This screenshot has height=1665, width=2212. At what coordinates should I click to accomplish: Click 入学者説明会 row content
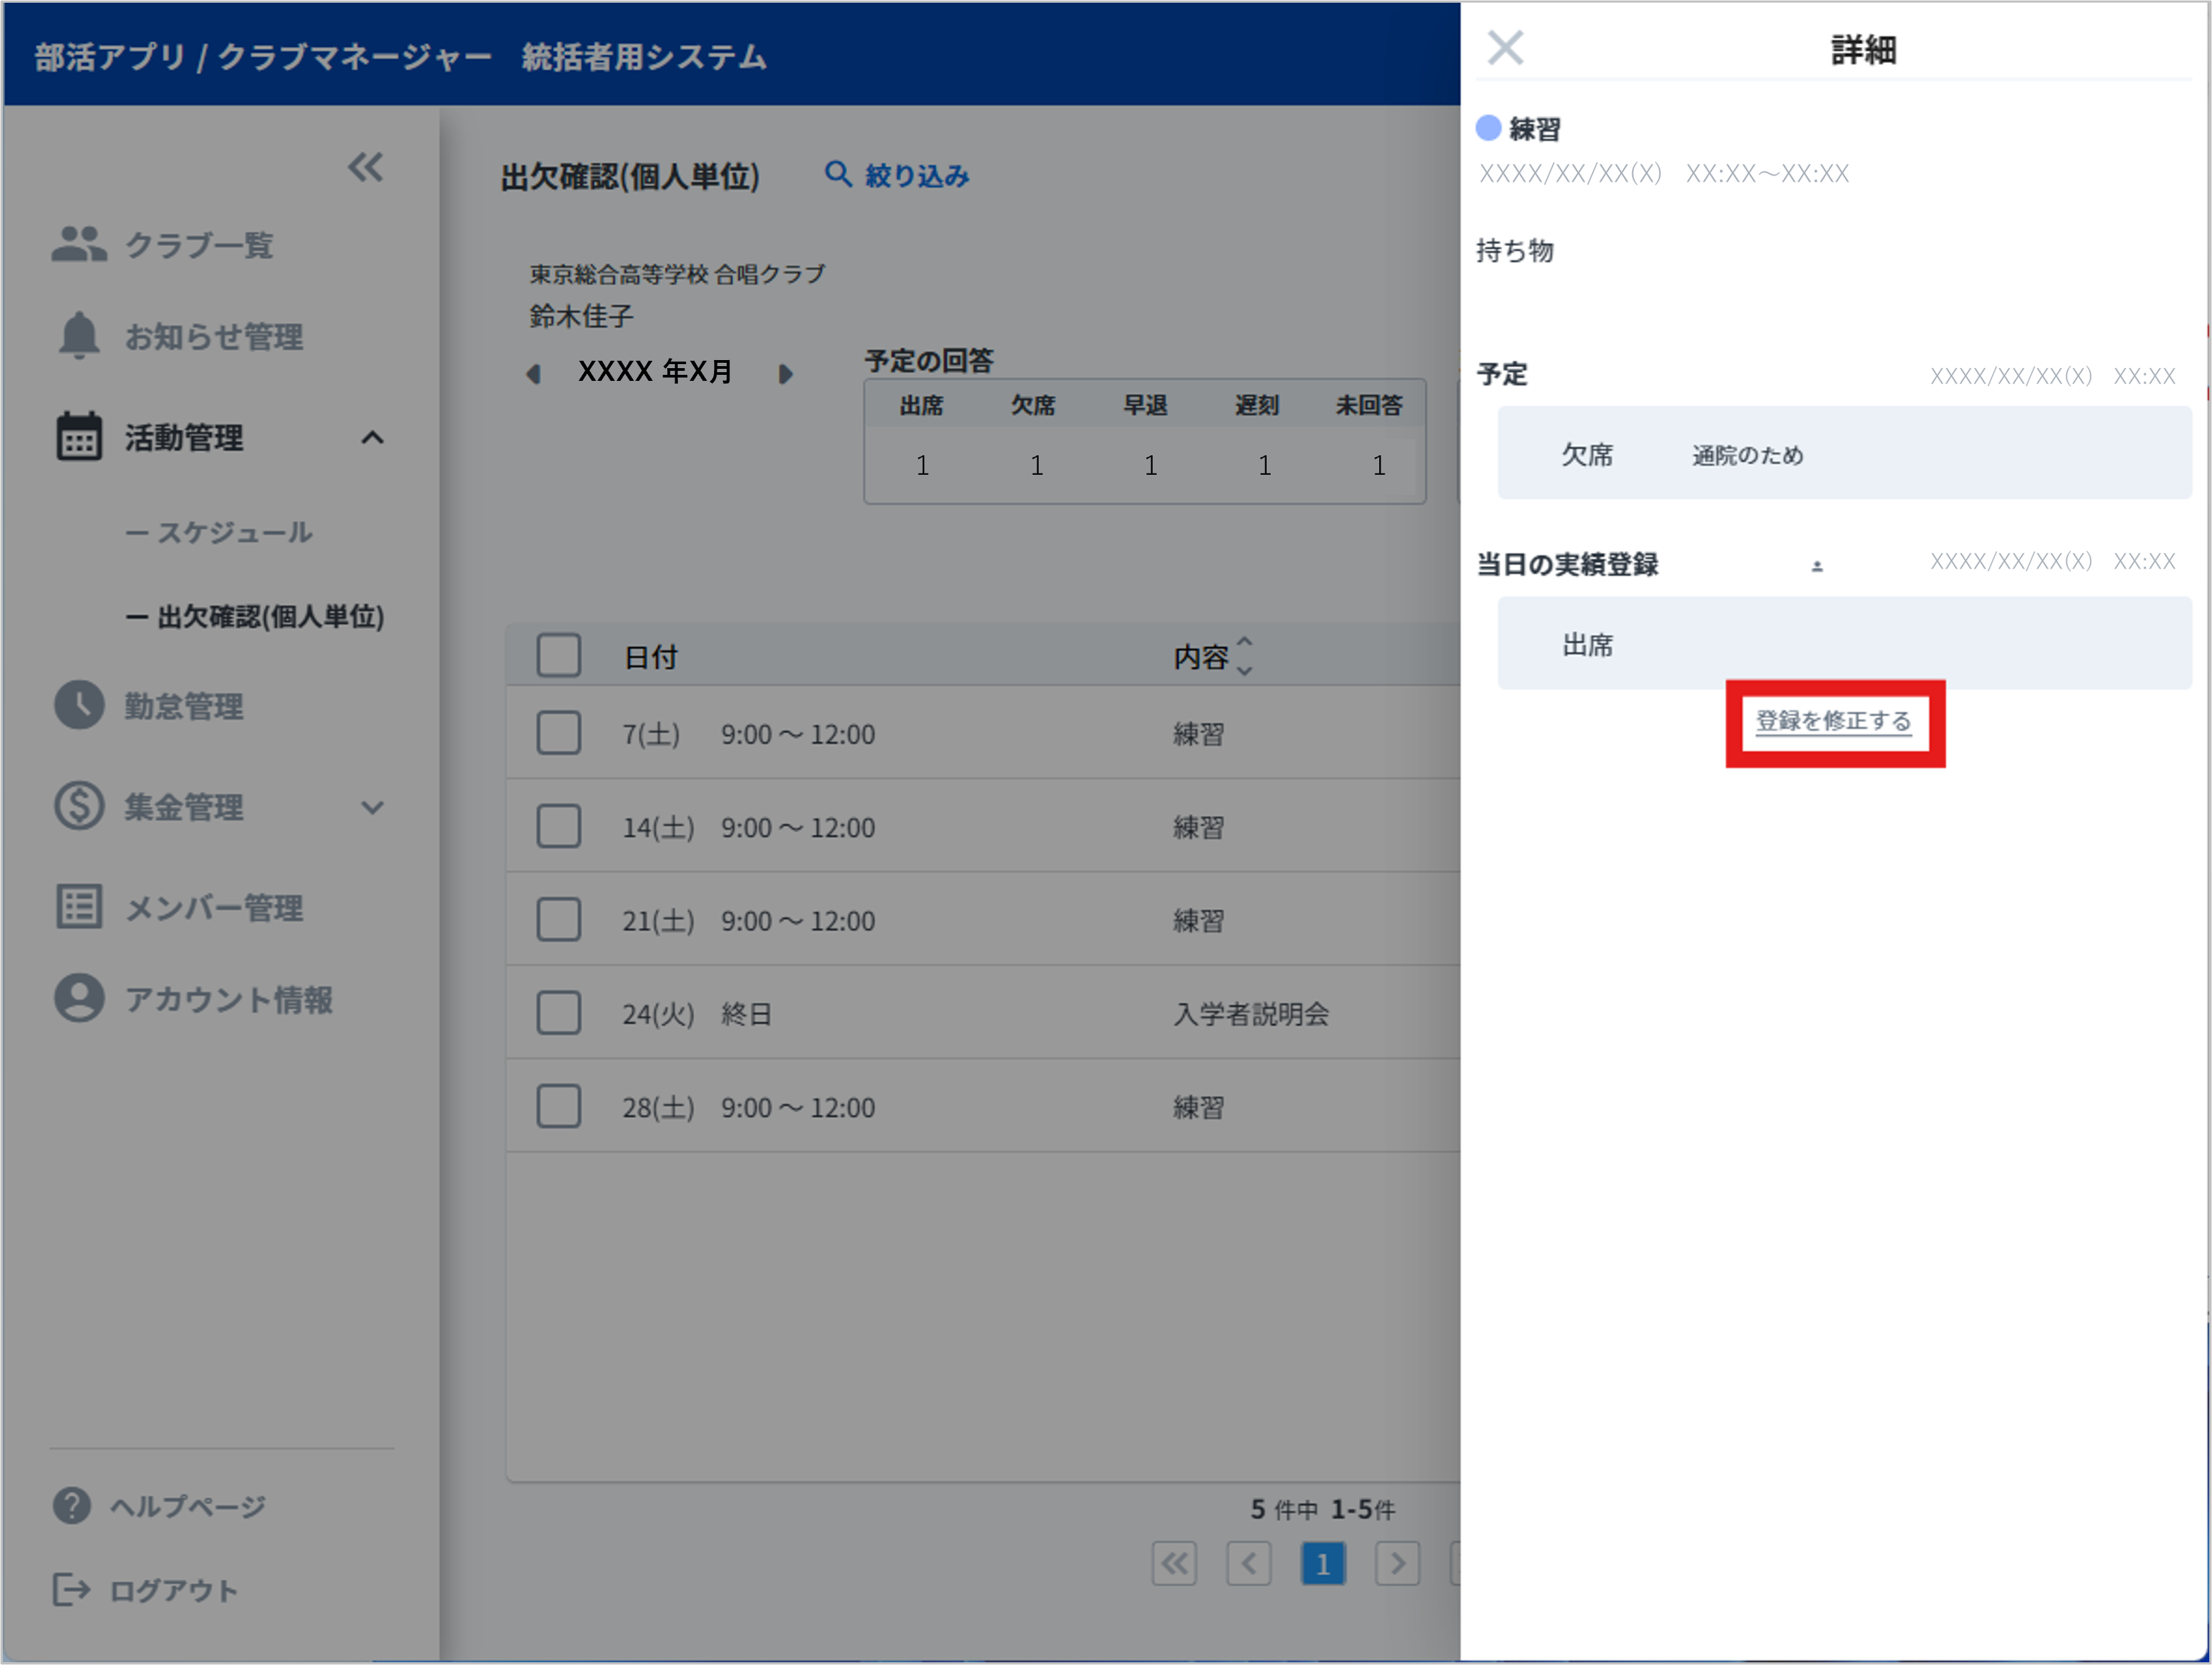point(1250,1014)
